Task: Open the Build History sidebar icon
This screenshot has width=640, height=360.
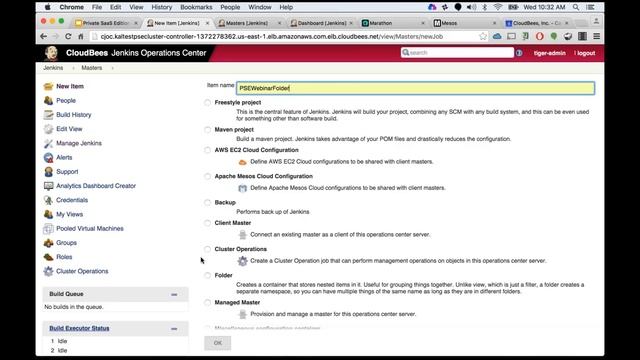Action: pos(48,115)
